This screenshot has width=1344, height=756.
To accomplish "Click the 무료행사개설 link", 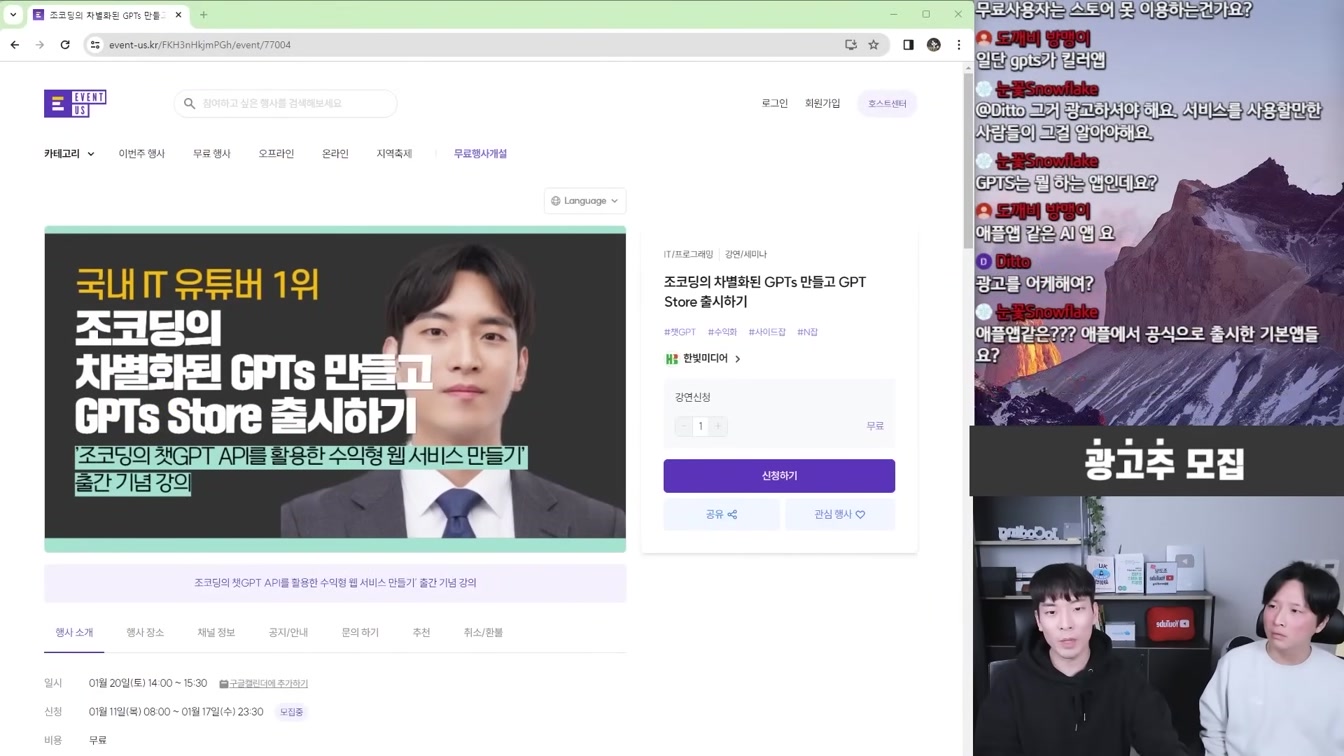I will 480,154.
